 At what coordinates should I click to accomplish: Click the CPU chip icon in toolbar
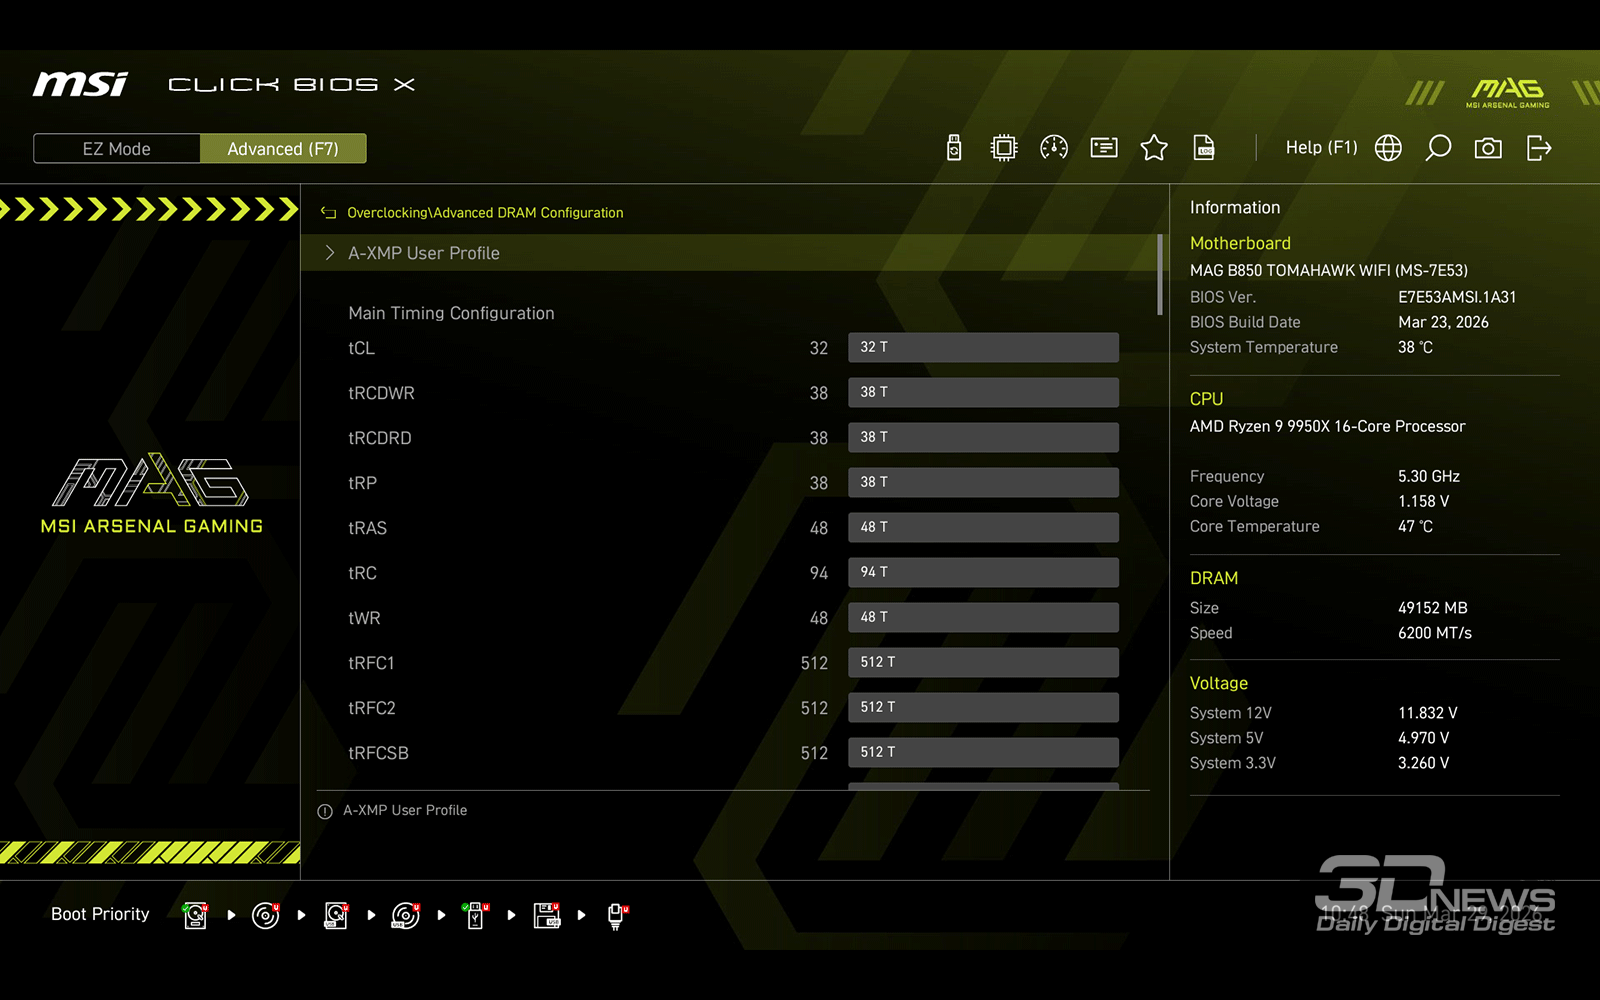[1003, 148]
